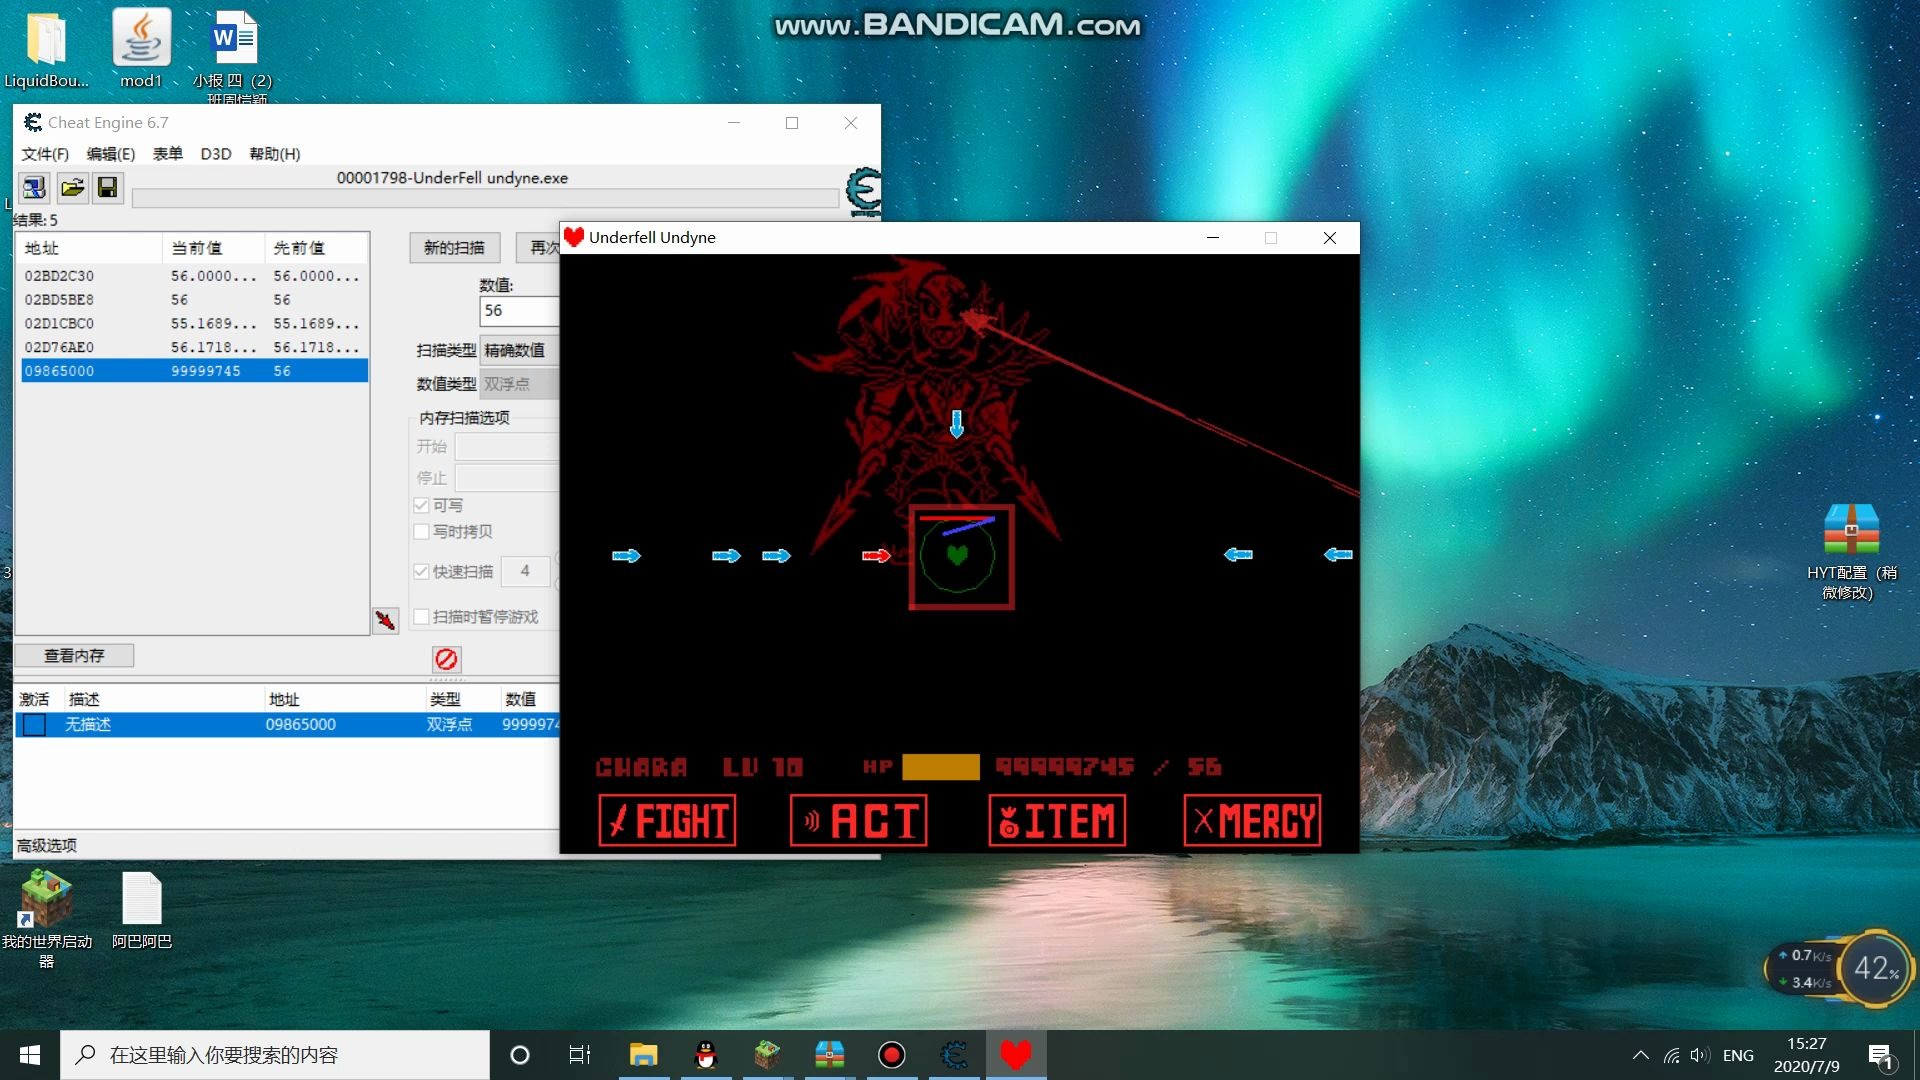The height and width of the screenshot is (1080, 1920).
Task: Select address row 02D76AE0
Action: coord(194,348)
